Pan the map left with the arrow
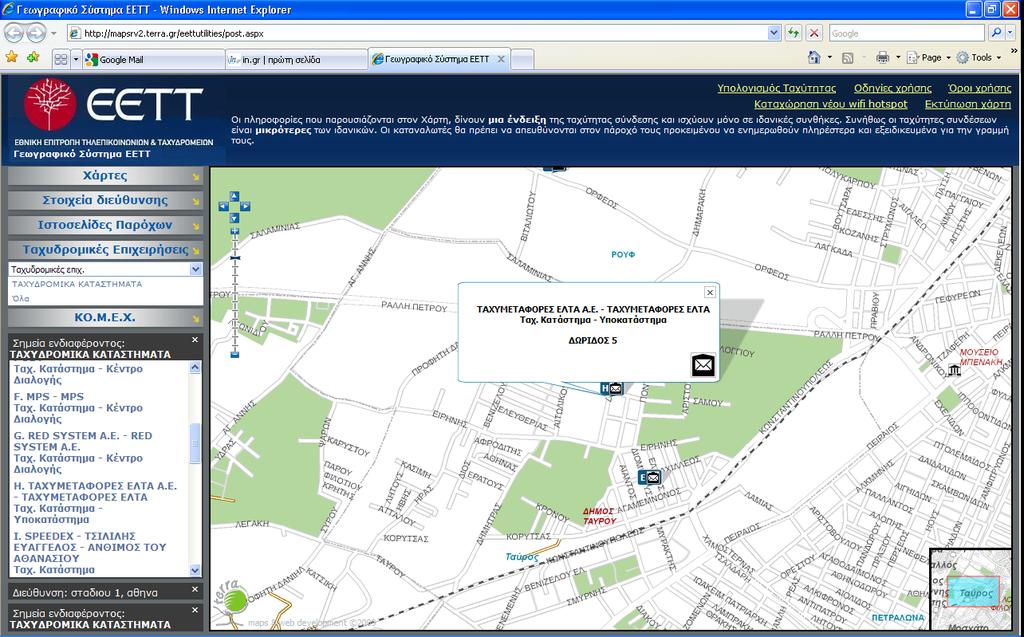The height and width of the screenshot is (637, 1024). [223, 206]
